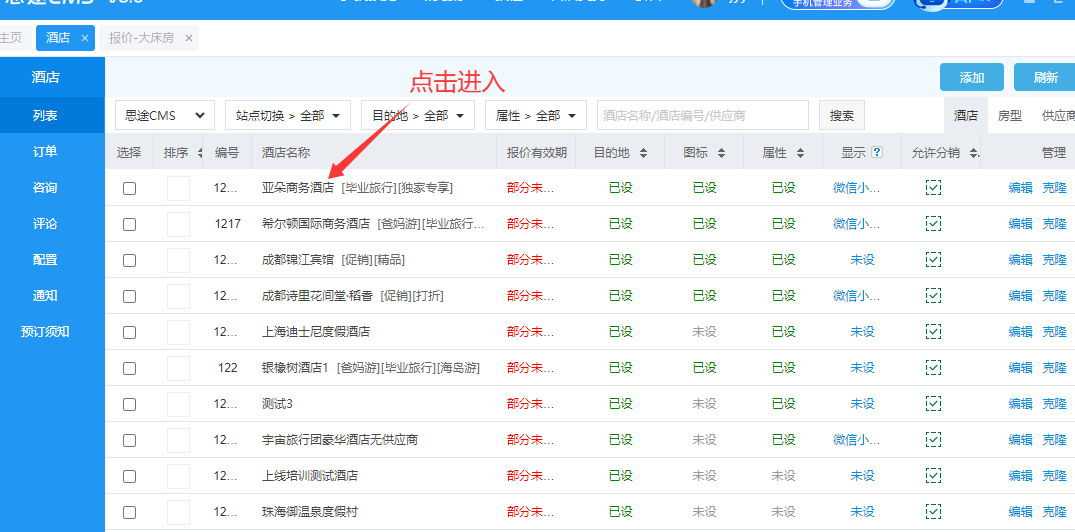The width and height of the screenshot is (1075, 532).
Task: Sort by 目的地 column arrows
Action: [x=643, y=153]
